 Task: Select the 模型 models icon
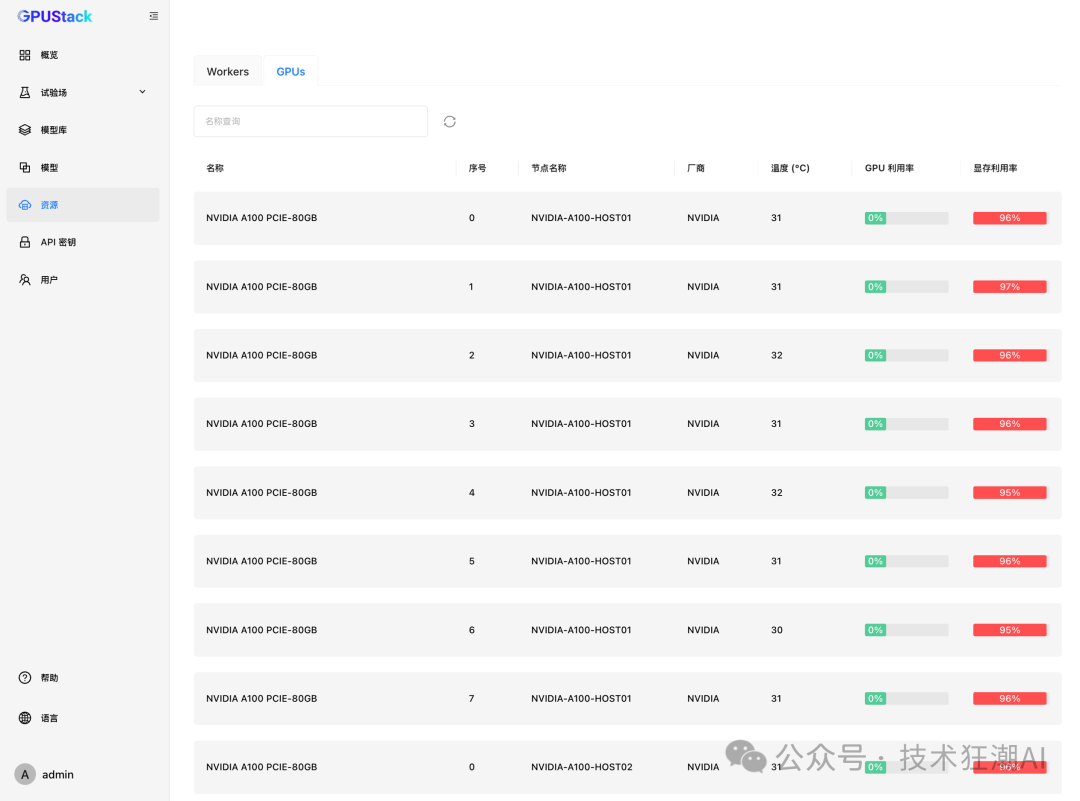pyautogui.click(x=25, y=167)
